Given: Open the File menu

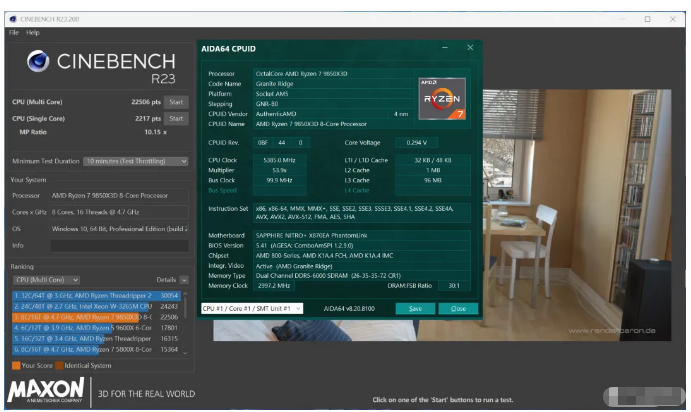Looking at the screenshot, I should tap(14, 32).
